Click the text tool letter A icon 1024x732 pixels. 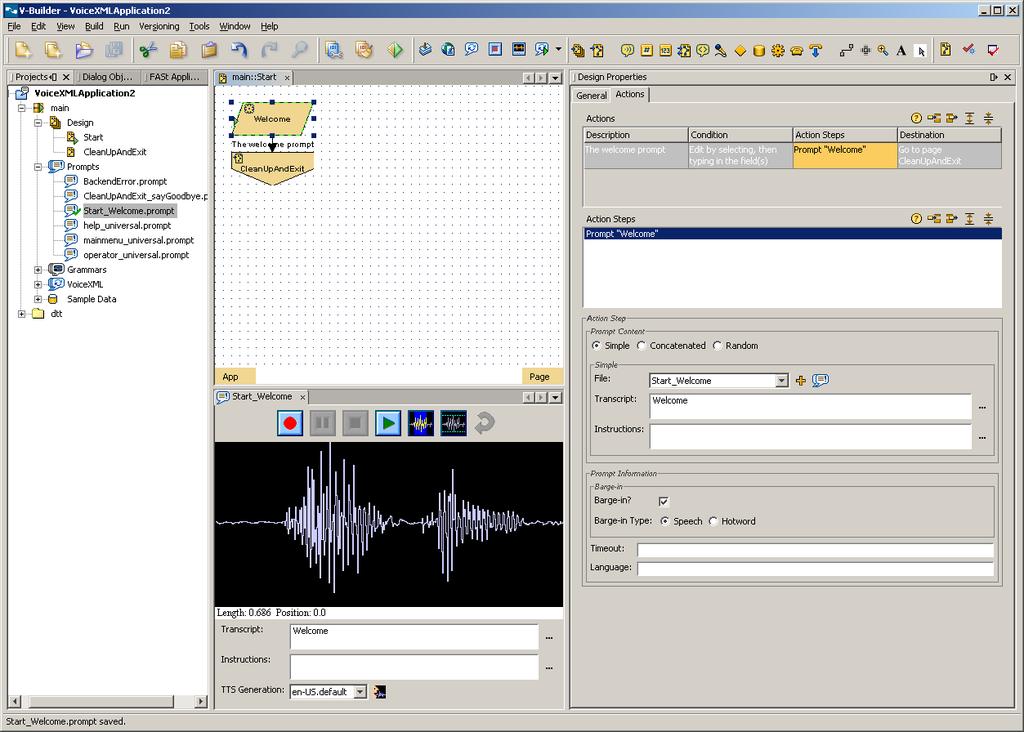coord(901,50)
